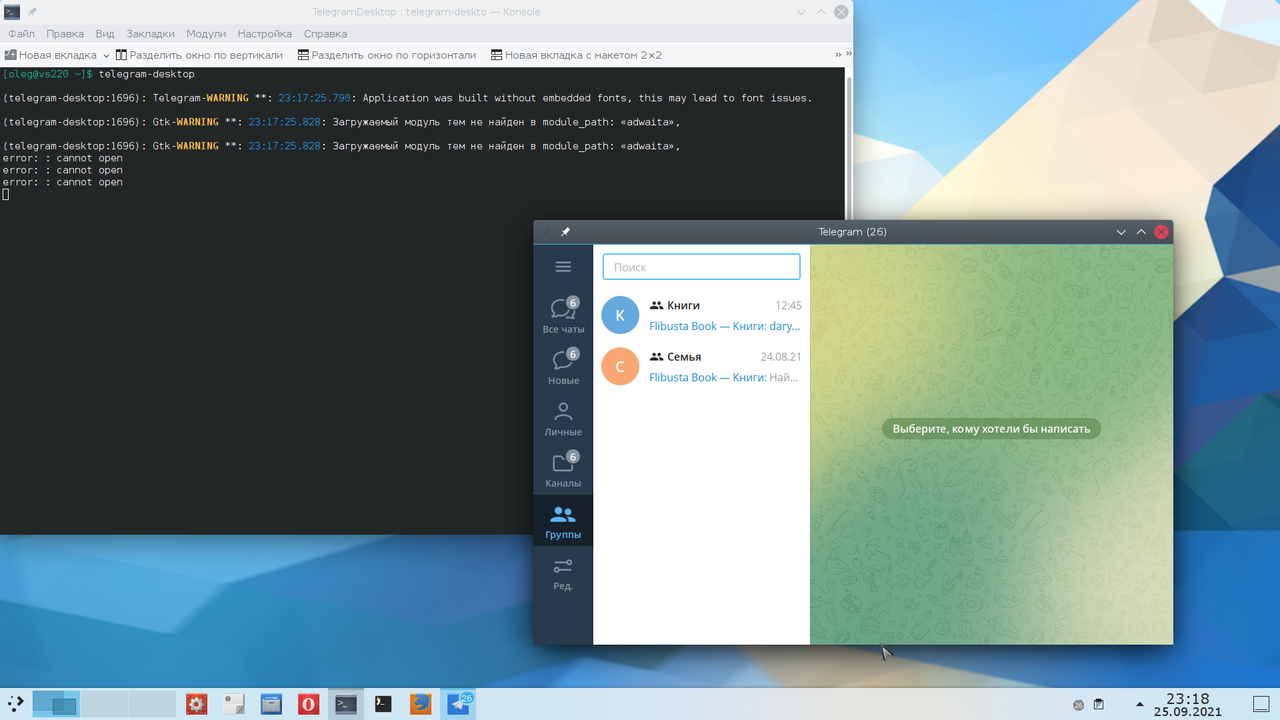Switch to the second virtual desktop in pager

pyautogui.click(x=104, y=704)
